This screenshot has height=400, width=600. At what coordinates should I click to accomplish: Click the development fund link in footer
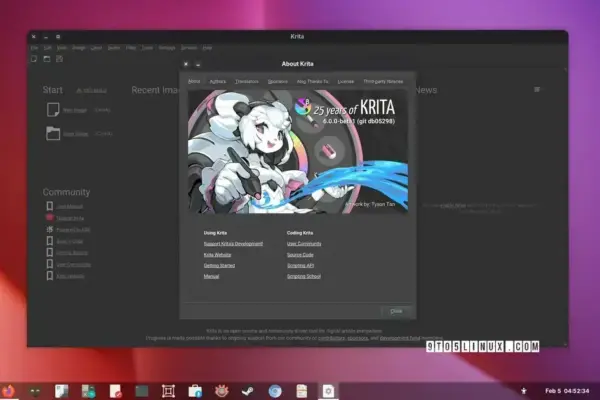pyautogui.click(x=400, y=338)
